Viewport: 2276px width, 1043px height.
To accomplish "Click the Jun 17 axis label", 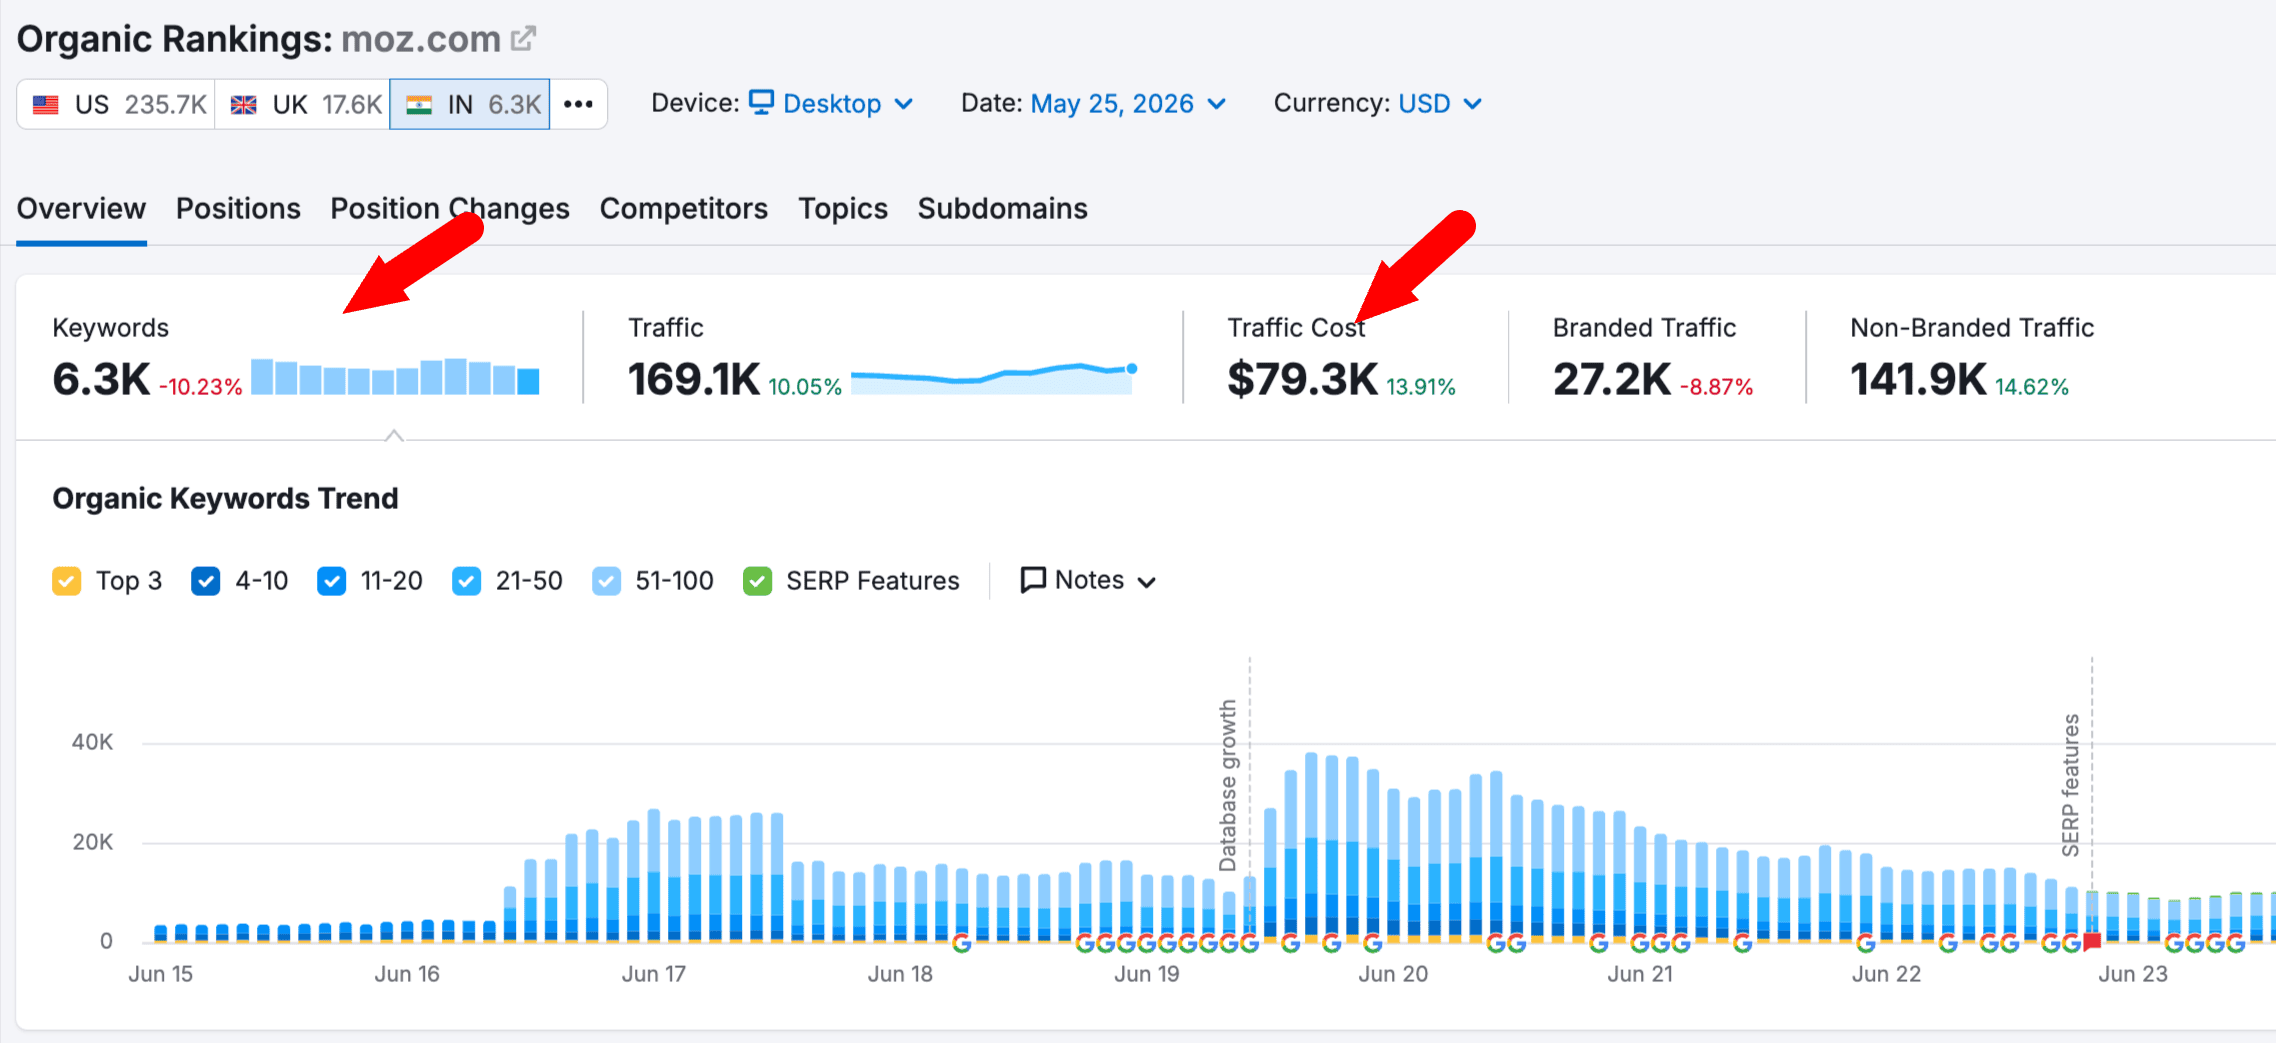I will [654, 974].
